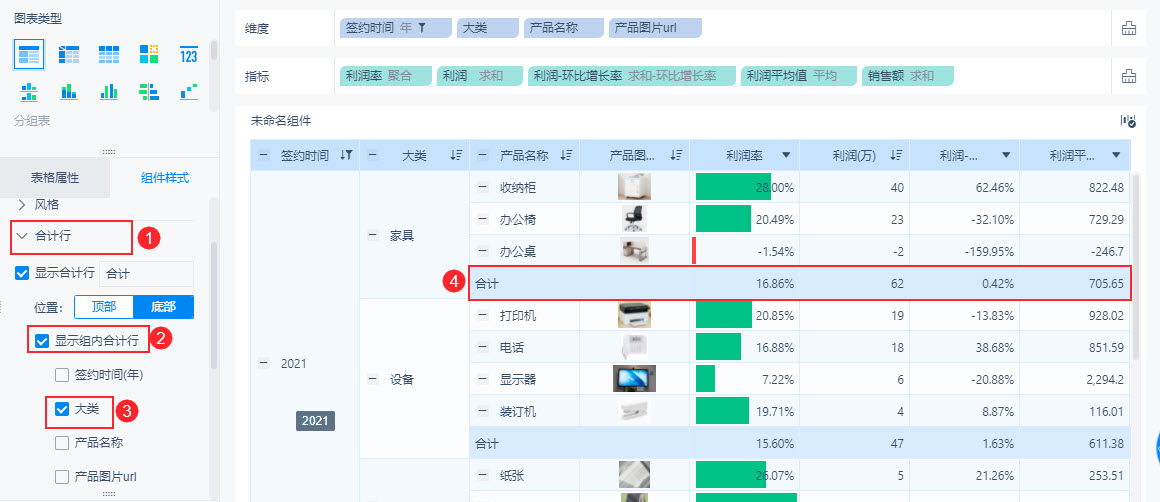
Task: Select the stacked column chart type
Action: (69, 92)
